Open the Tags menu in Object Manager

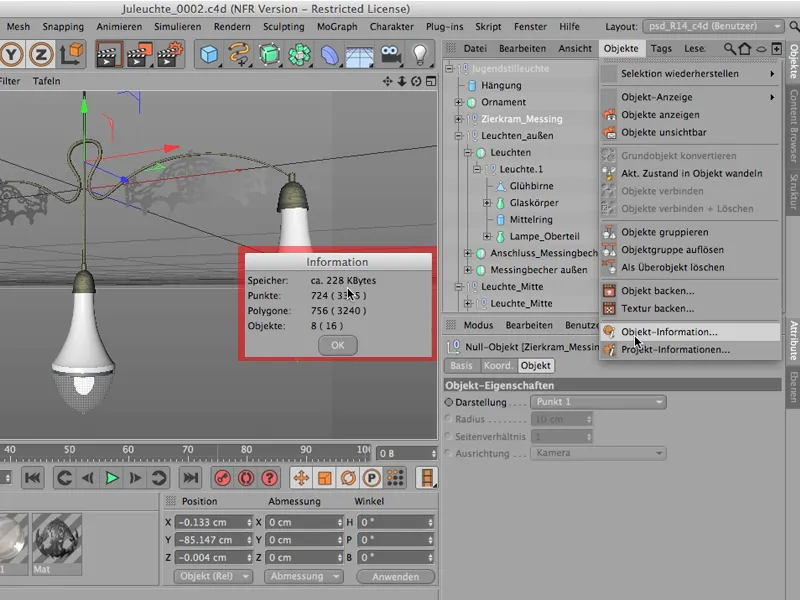pyautogui.click(x=661, y=48)
